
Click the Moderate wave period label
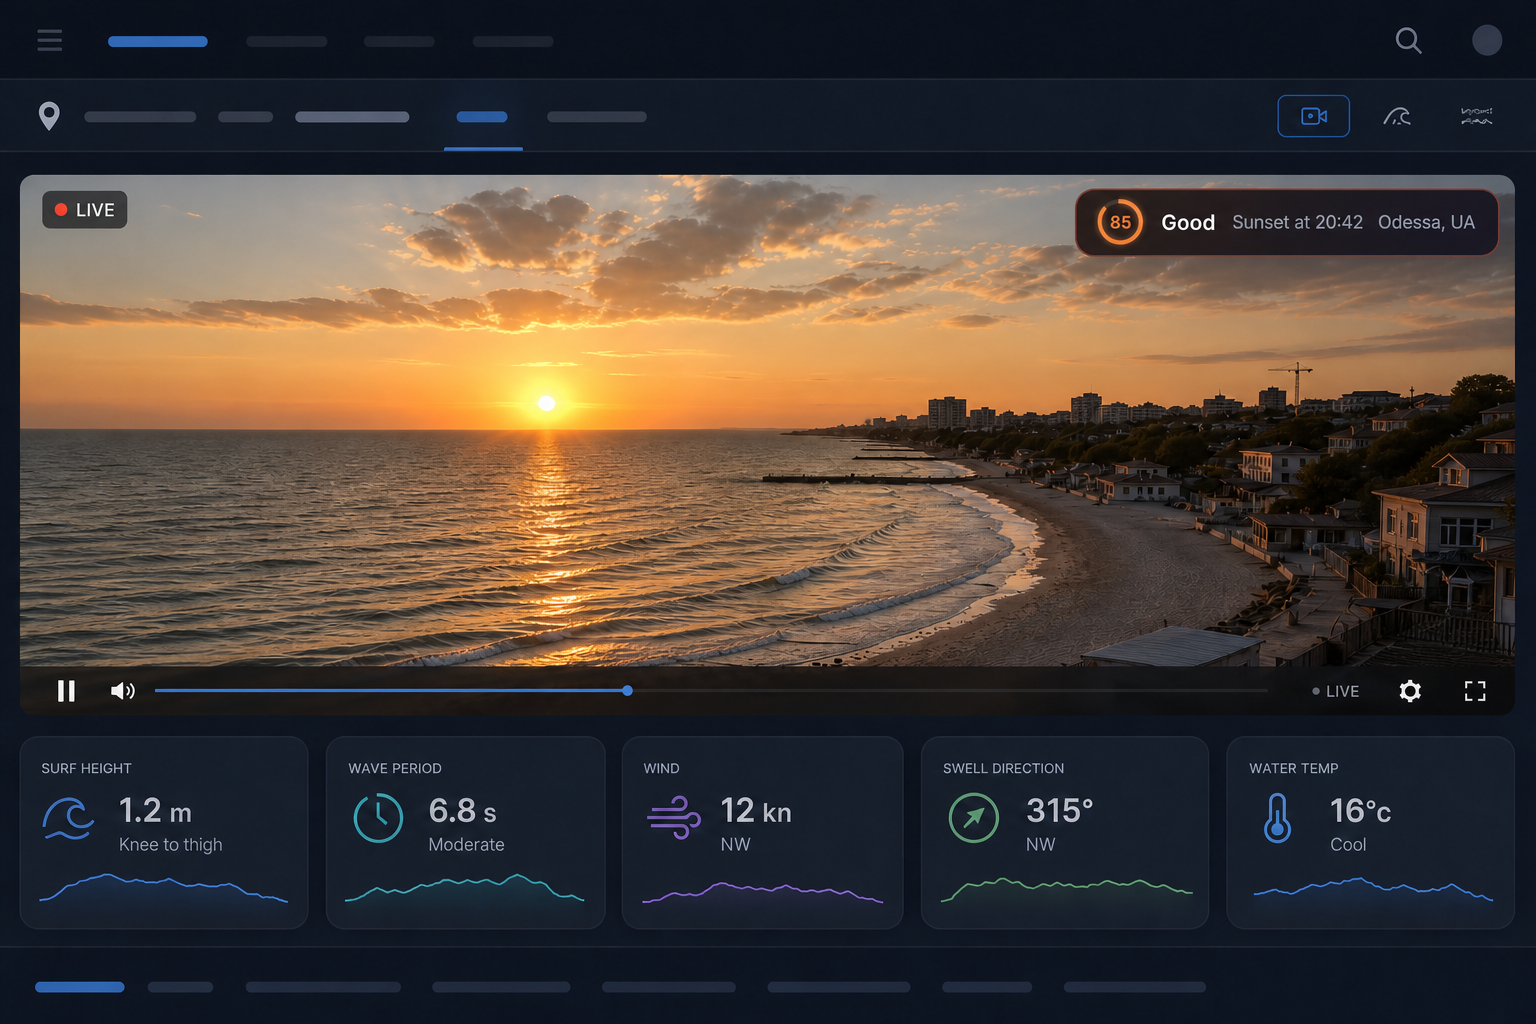coord(466,845)
